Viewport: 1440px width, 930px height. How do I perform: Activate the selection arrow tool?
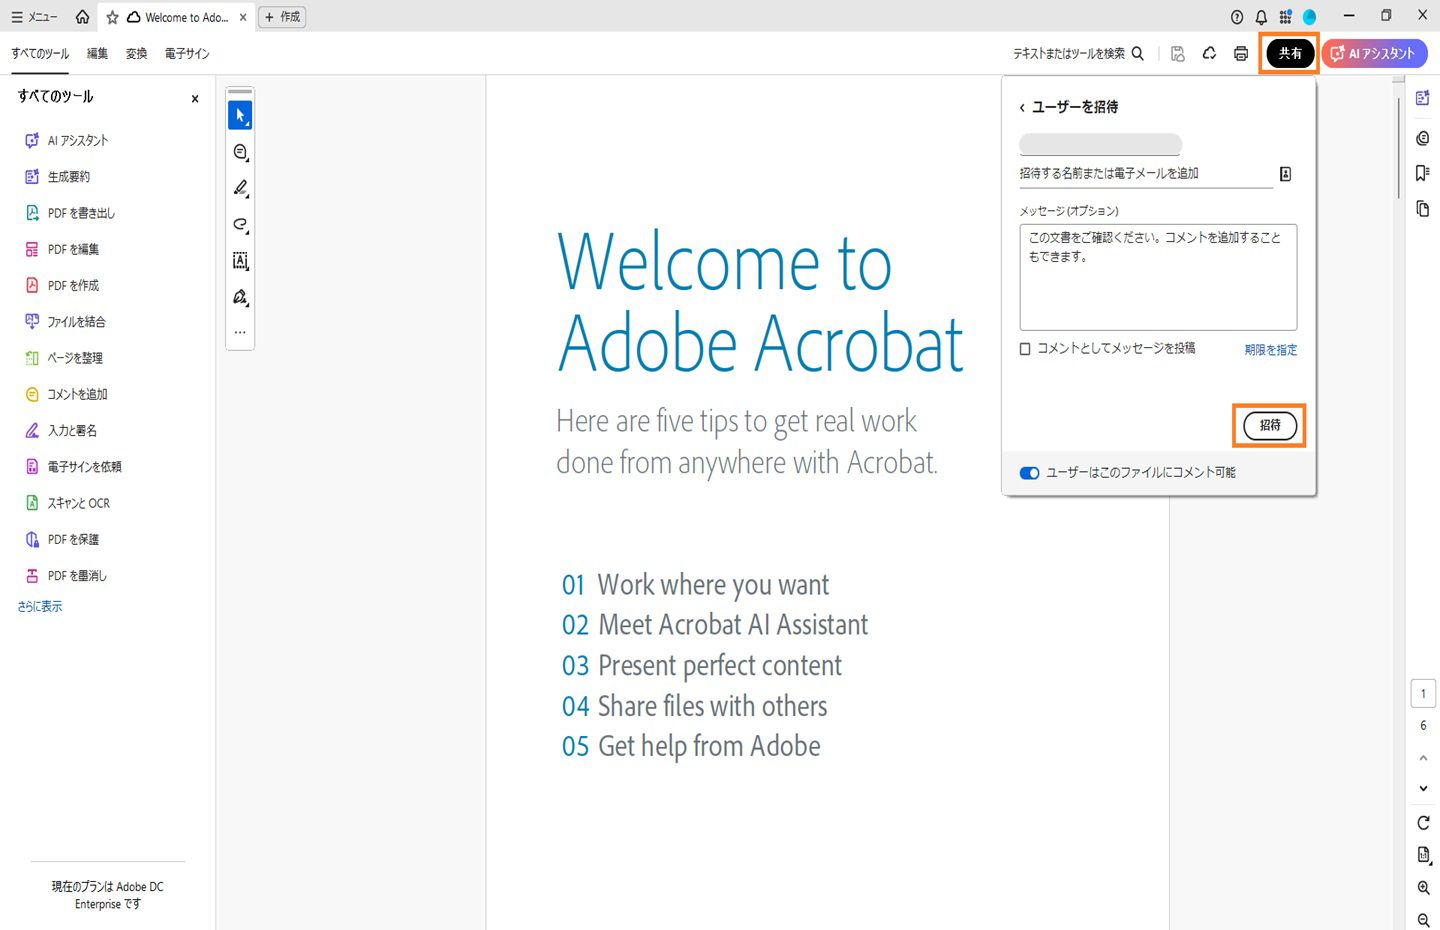point(240,115)
